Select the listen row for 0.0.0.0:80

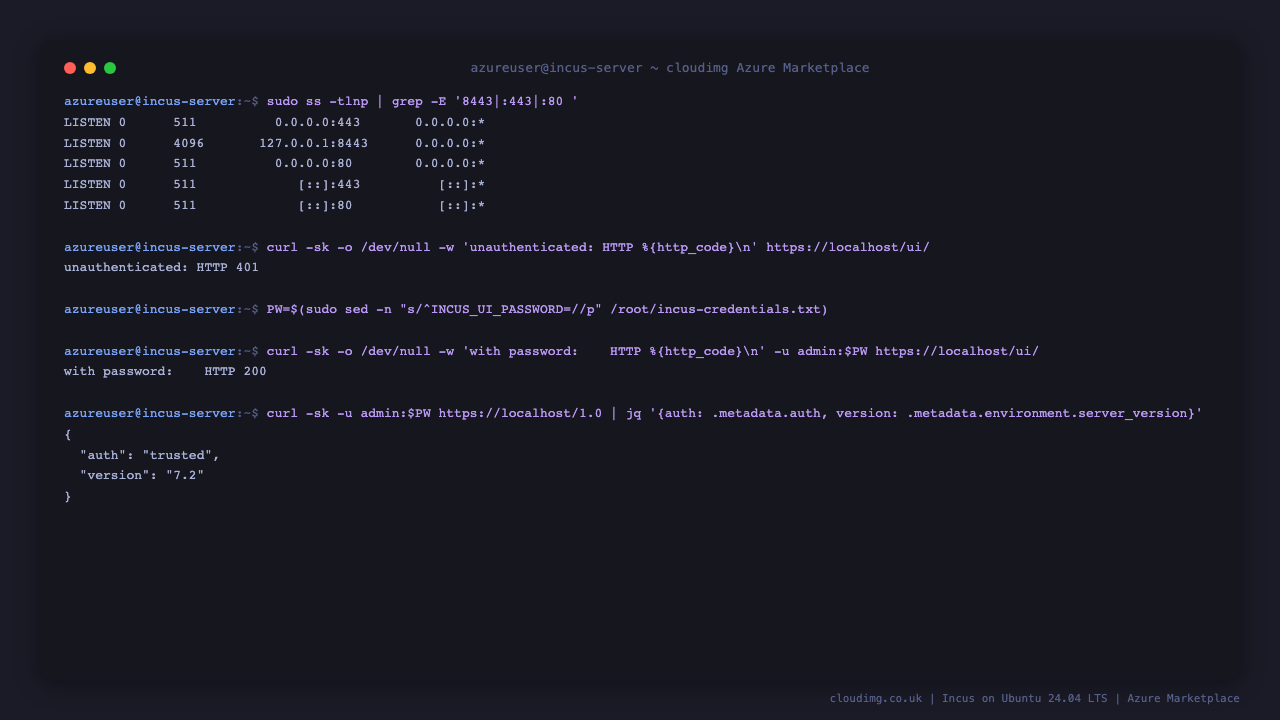click(274, 164)
